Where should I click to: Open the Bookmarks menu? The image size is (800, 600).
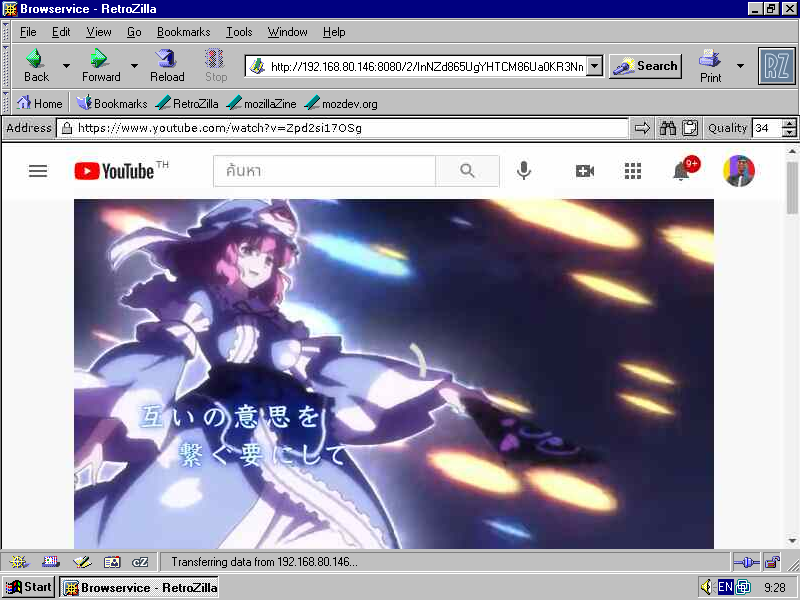click(183, 32)
